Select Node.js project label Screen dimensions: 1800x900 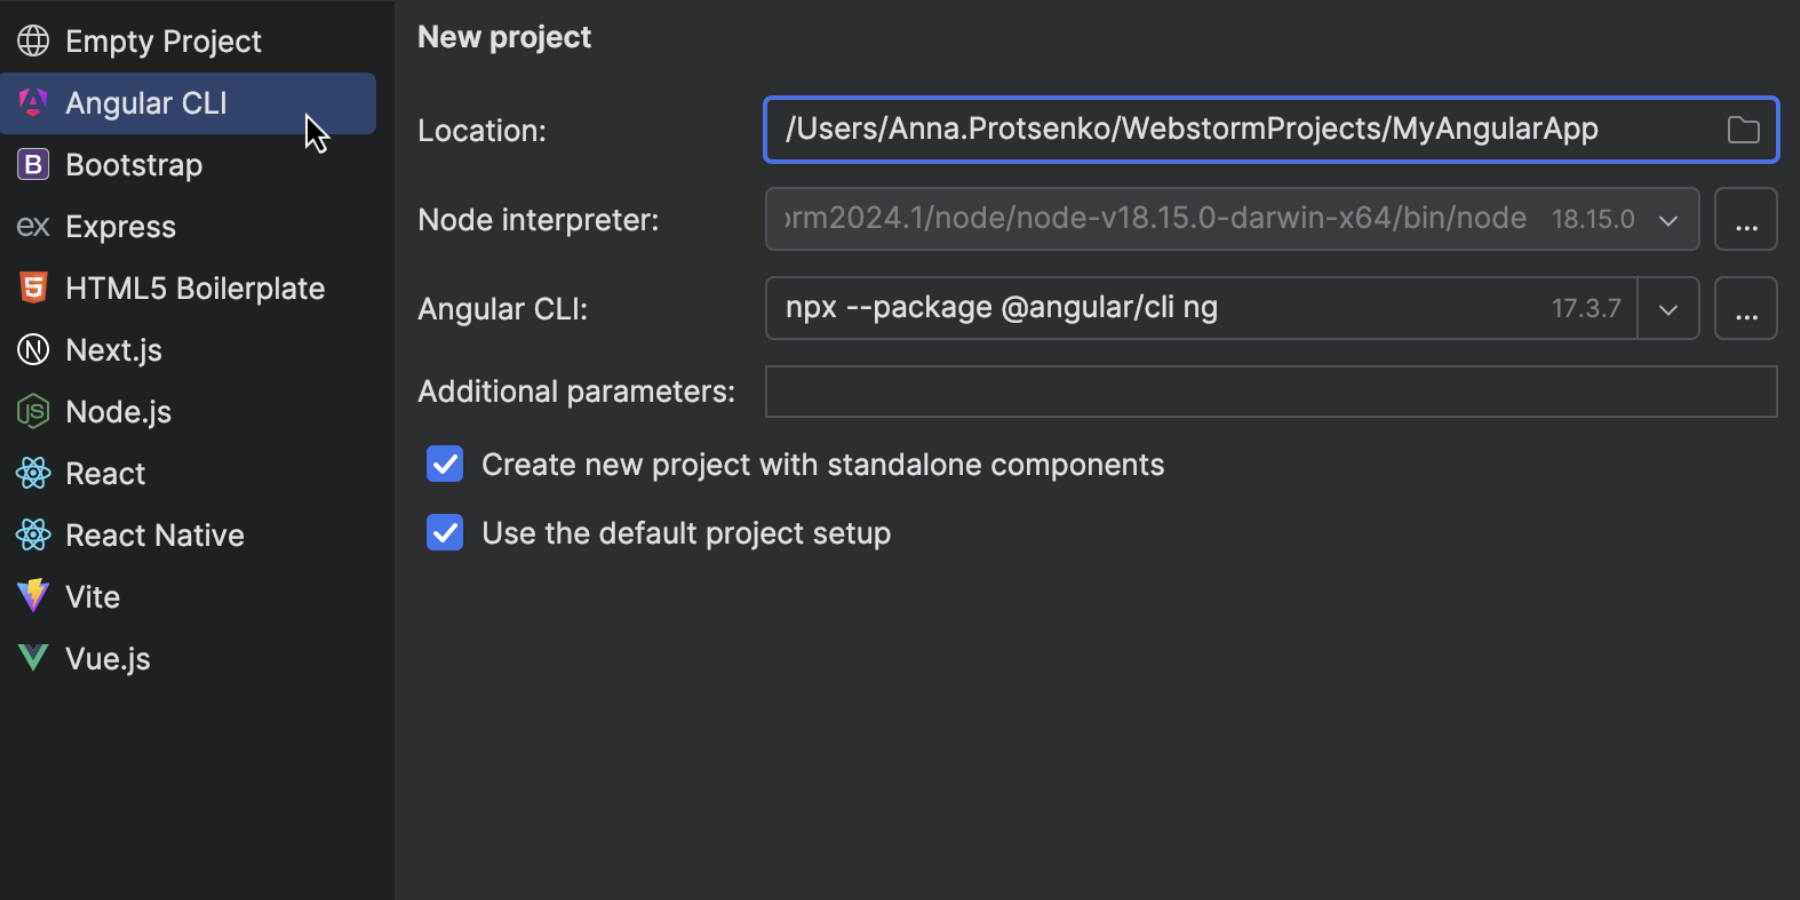(x=118, y=412)
